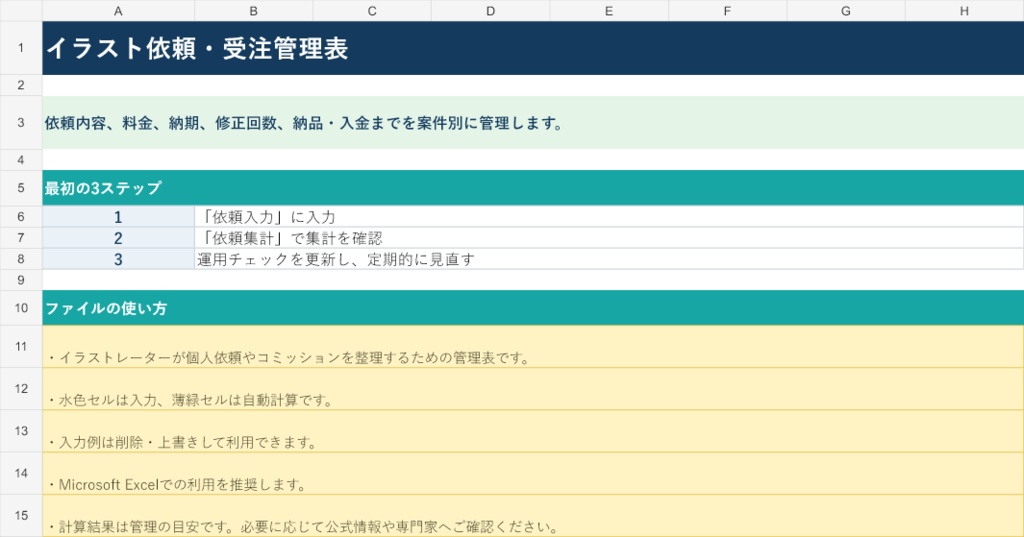Select column H header

pyautogui.click(x=965, y=10)
